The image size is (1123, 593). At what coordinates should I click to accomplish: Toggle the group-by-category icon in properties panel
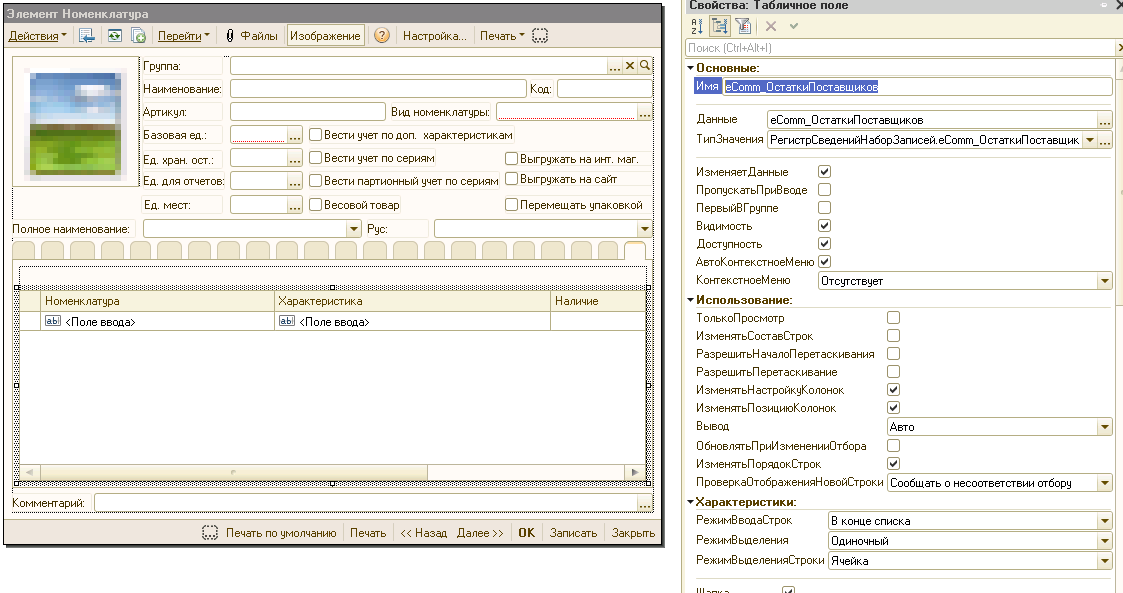[x=720, y=27]
